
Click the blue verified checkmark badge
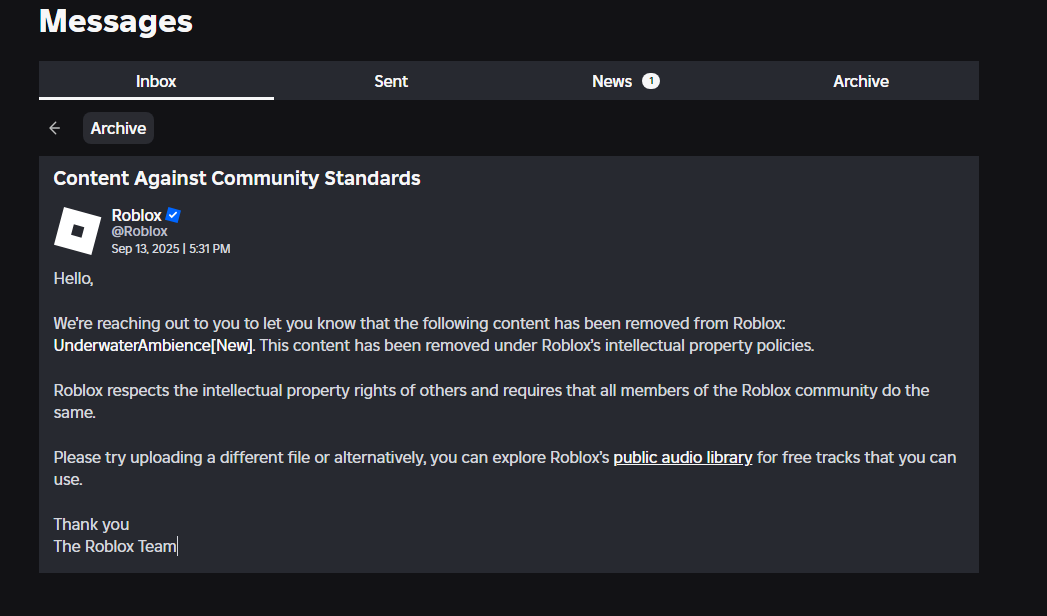click(x=174, y=215)
